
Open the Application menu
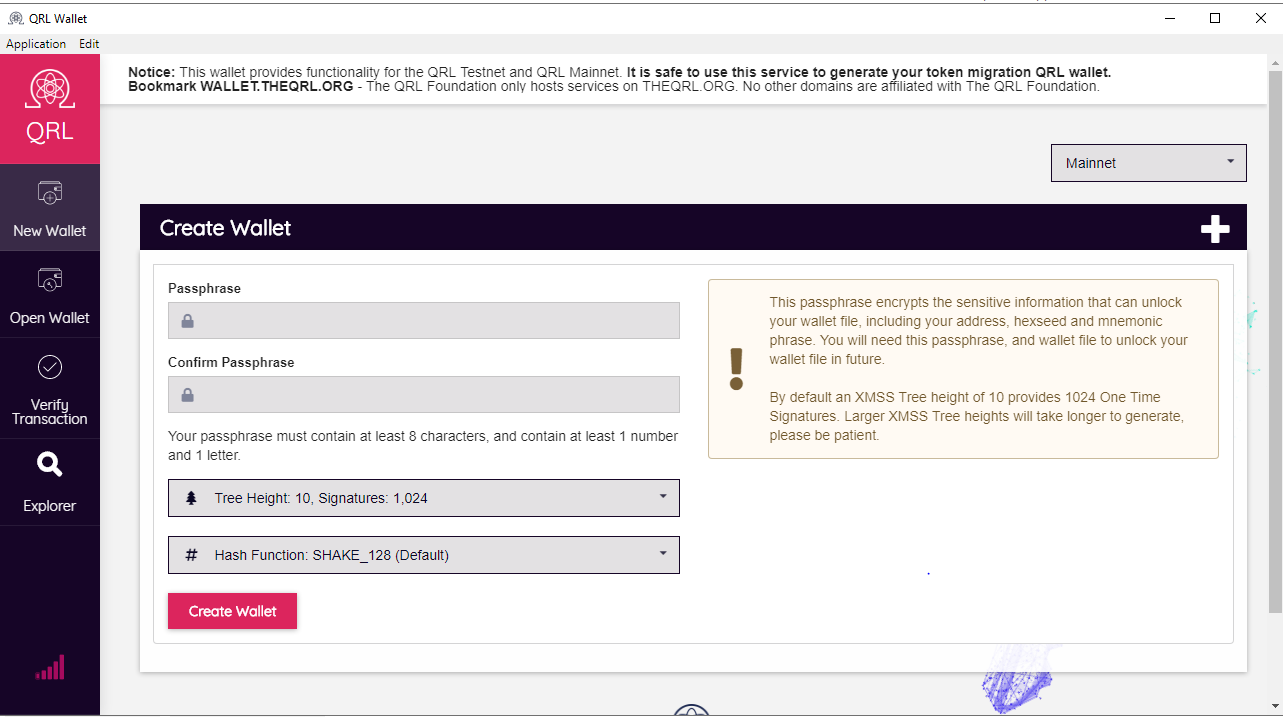coord(36,44)
